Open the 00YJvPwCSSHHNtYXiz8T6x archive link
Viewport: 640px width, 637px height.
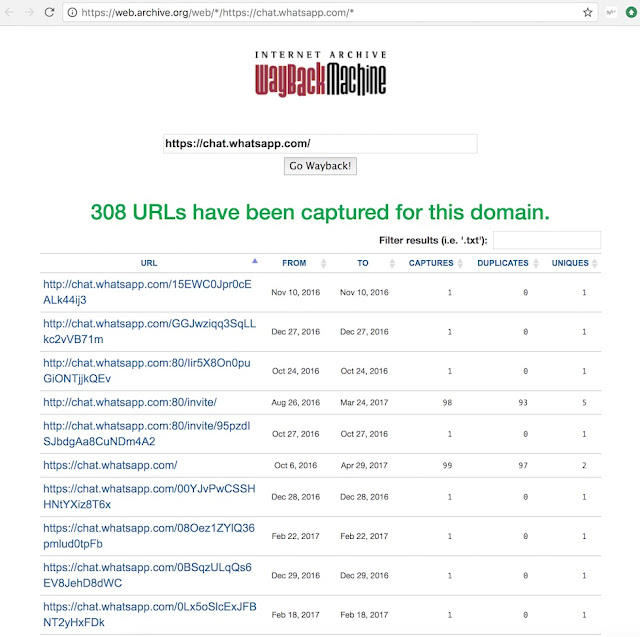click(149, 496)
